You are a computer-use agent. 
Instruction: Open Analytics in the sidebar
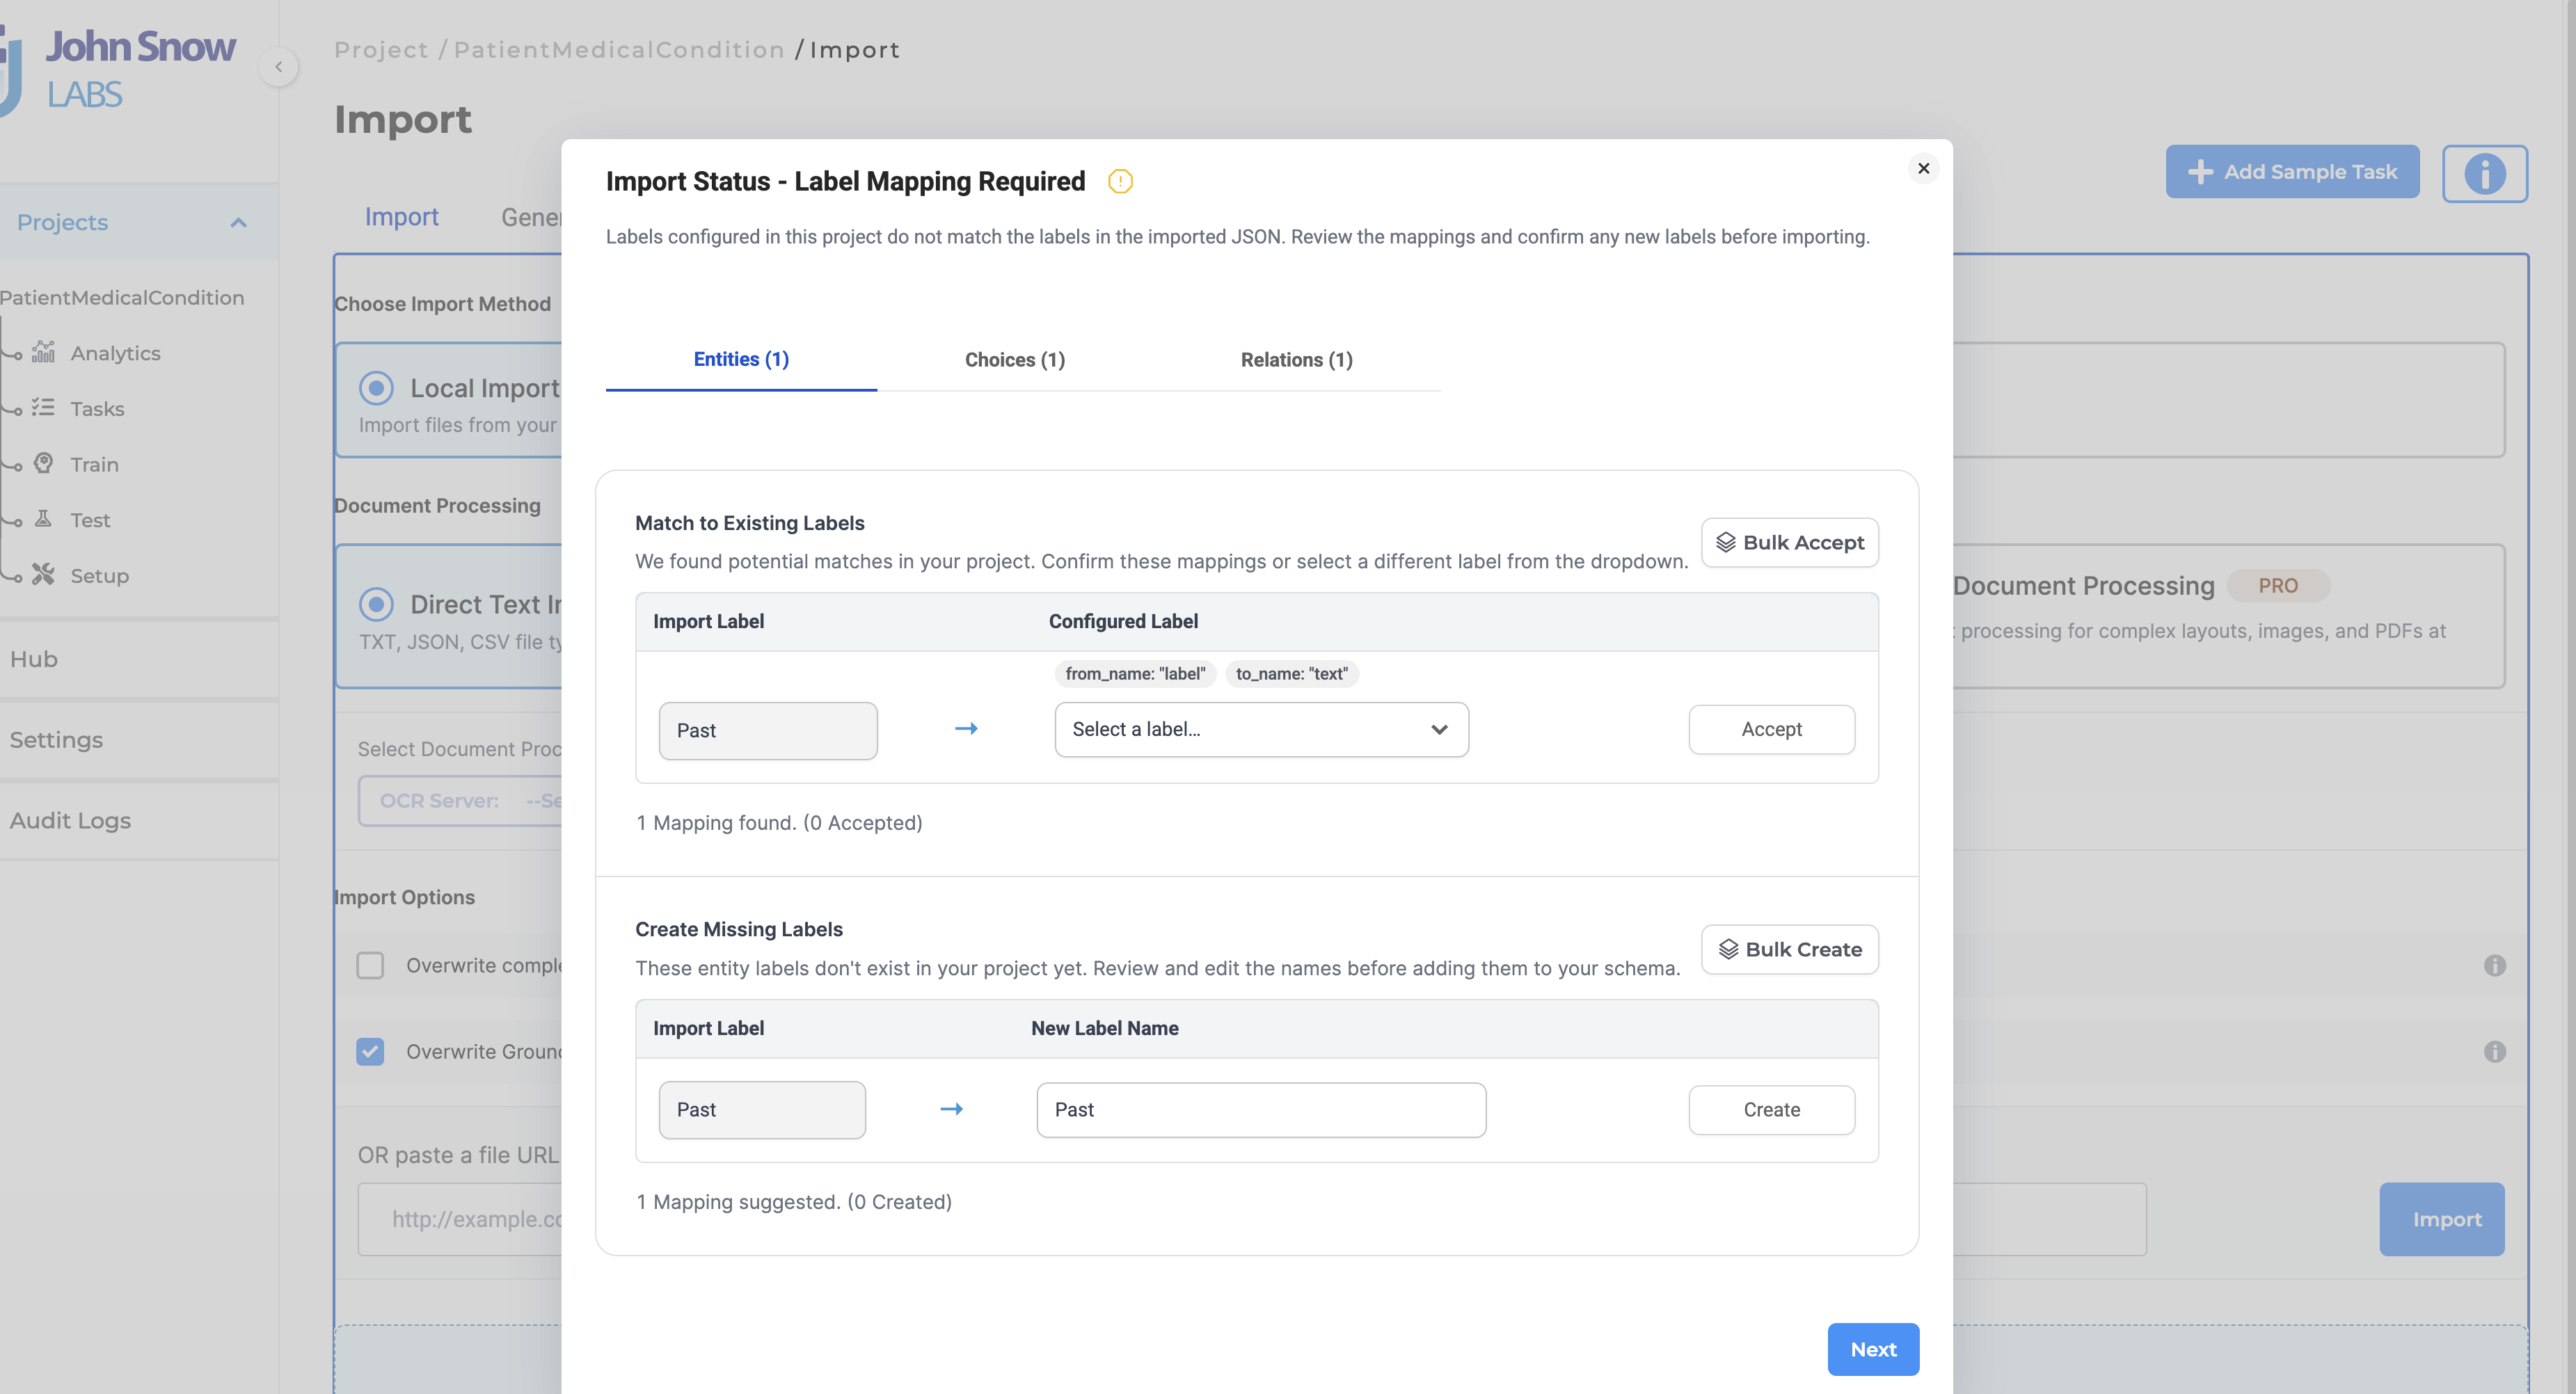click(115, 353)
